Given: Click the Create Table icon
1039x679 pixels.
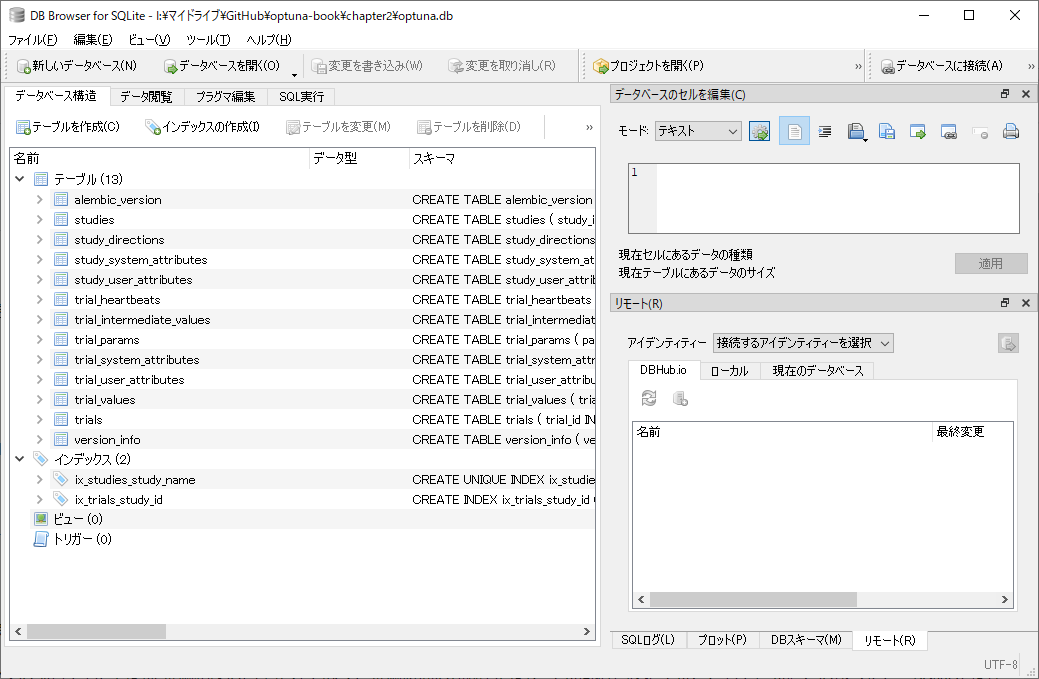Looking at the screenshot, I should tap(23, 127).
